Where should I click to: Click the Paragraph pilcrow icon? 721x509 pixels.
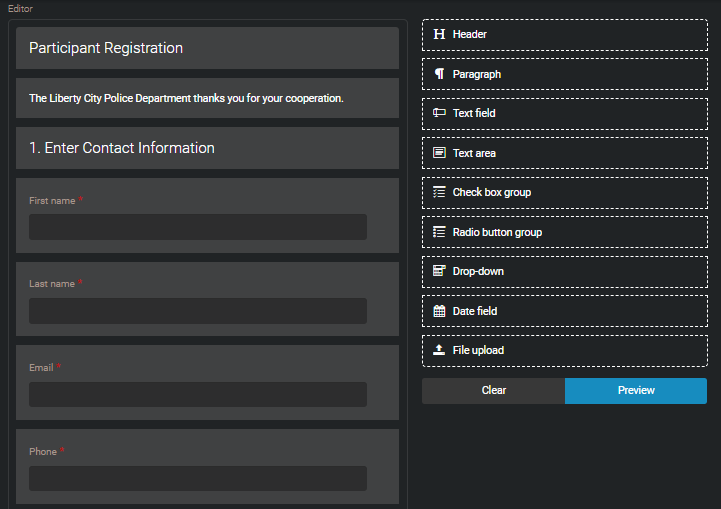pos(439,74)
